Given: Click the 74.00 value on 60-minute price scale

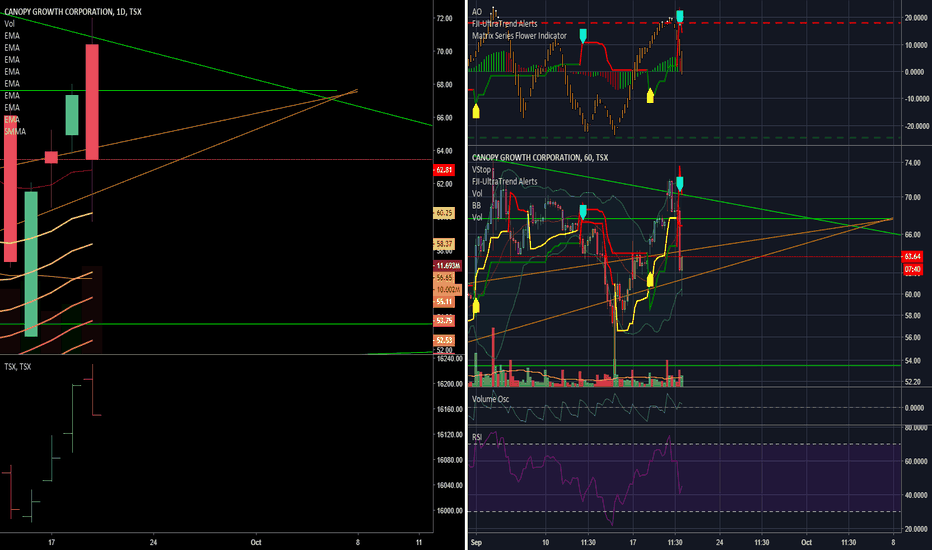Looking at the screenshot, I should coord(912,163).
